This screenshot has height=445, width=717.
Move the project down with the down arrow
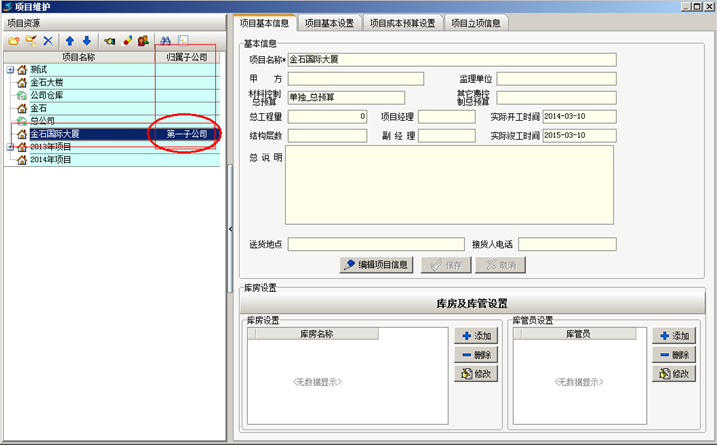click(86, 41)
